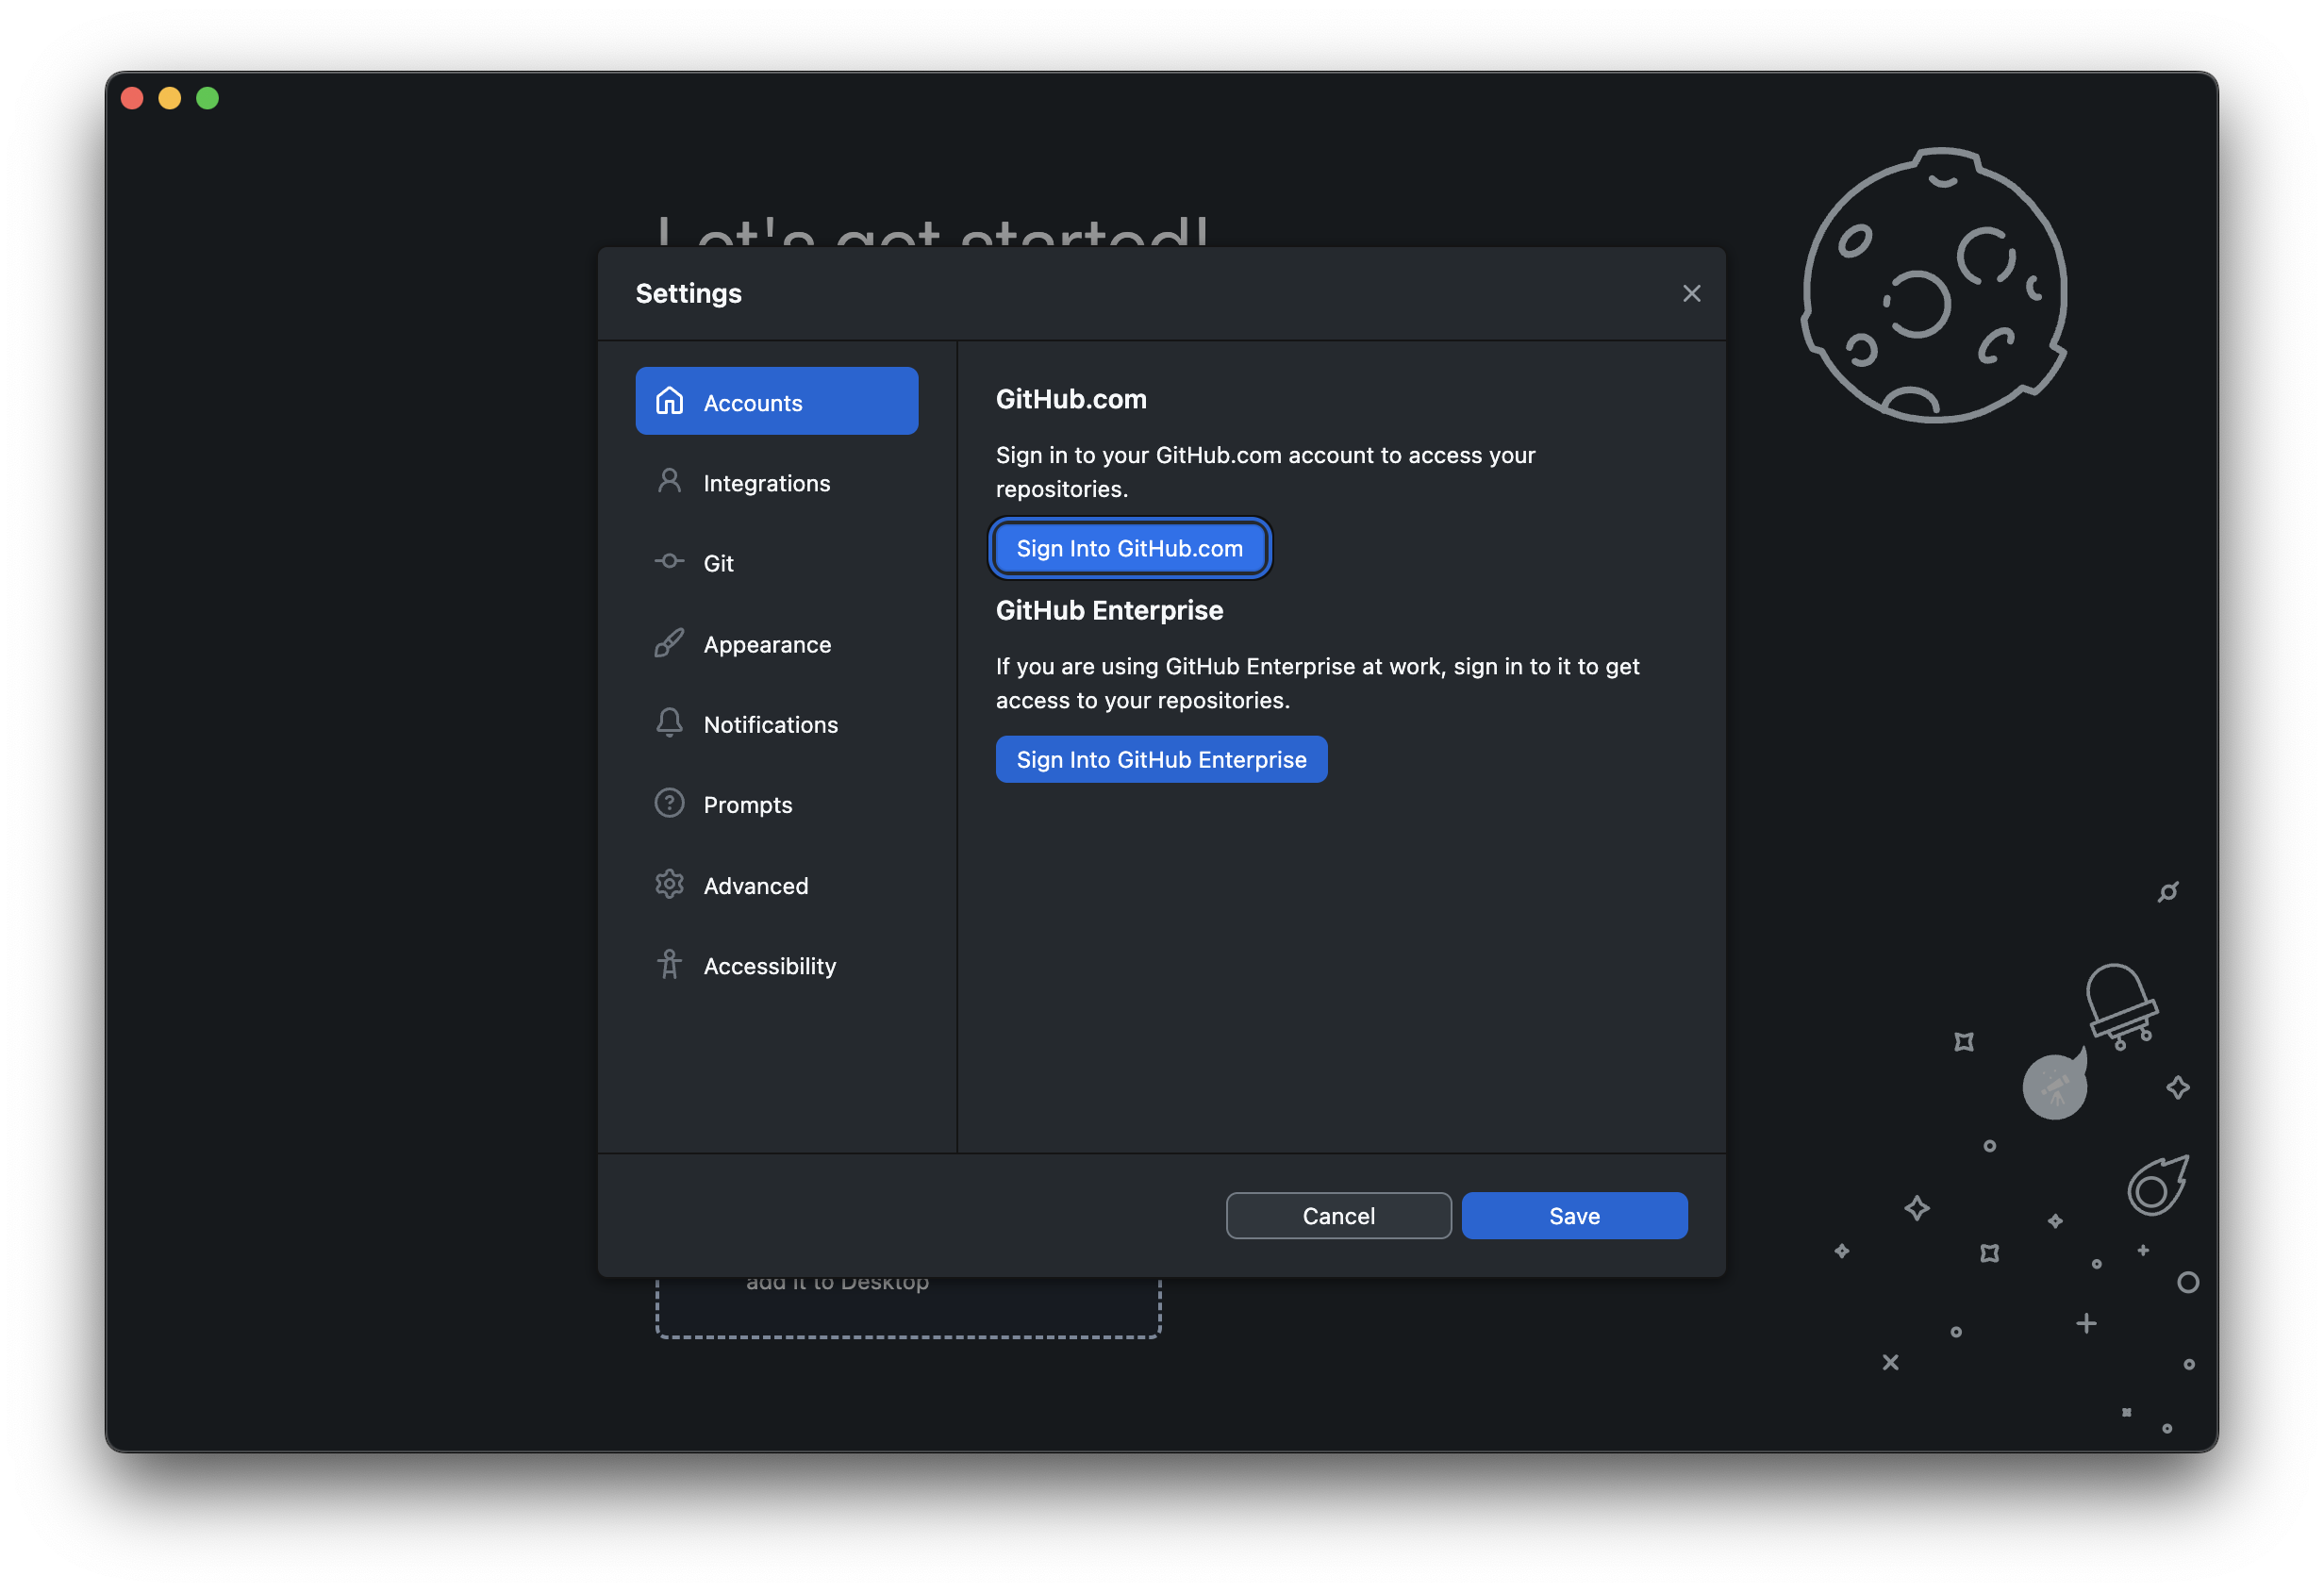Click the Notifications bell icon

coord(669,723)
